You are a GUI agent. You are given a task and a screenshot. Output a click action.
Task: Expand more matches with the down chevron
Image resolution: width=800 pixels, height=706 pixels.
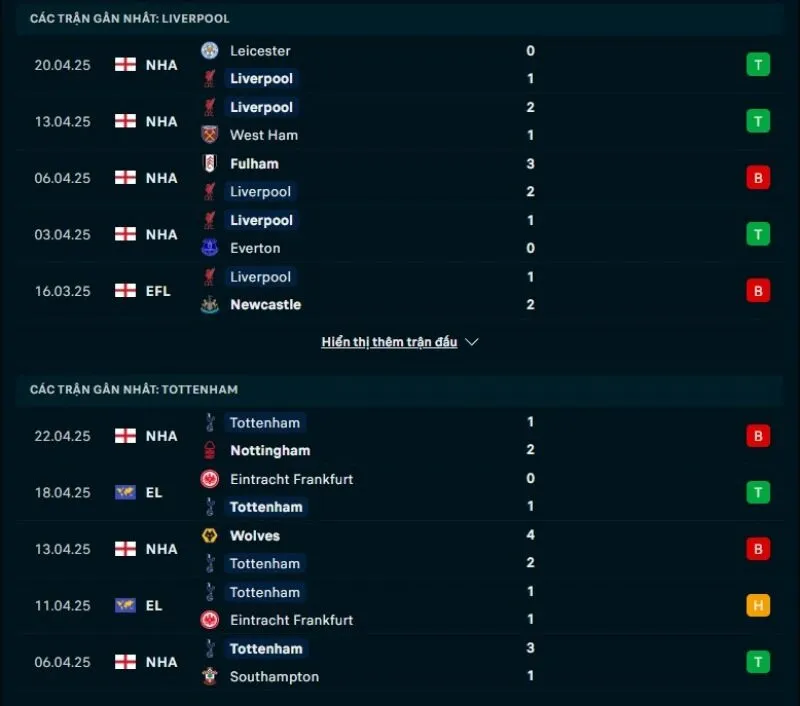coord(471,341)
